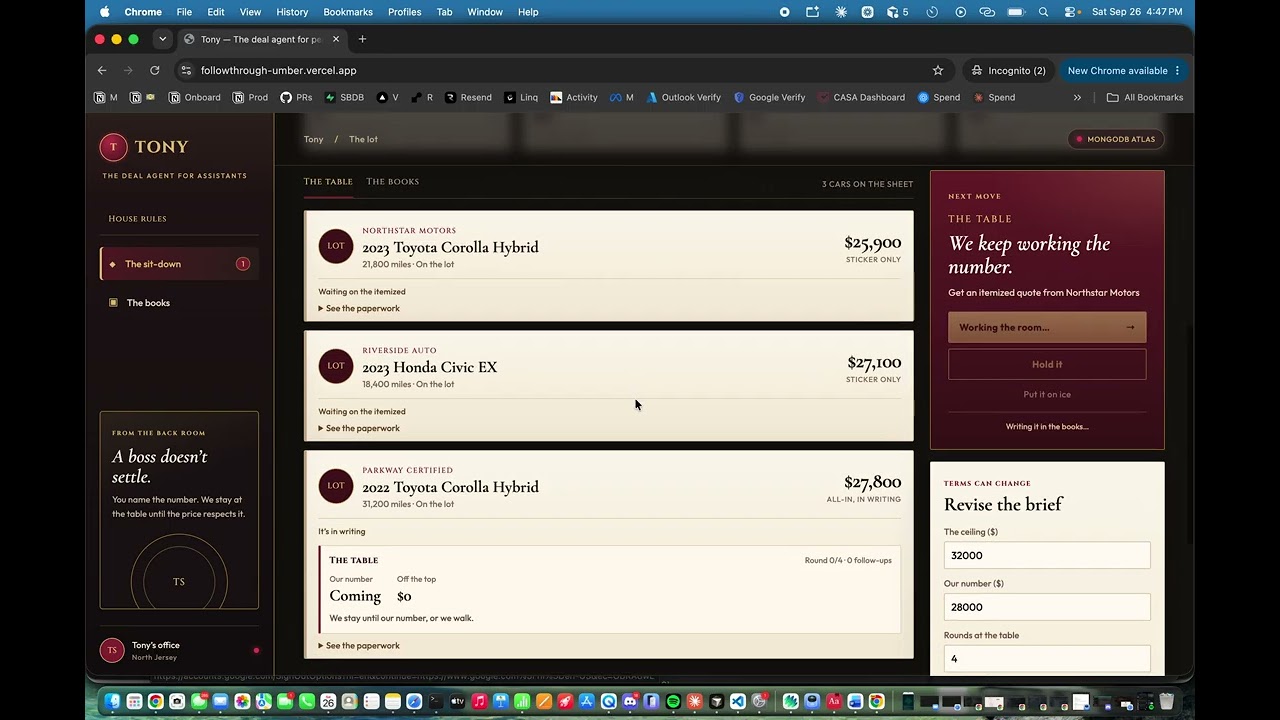Open a new browser tab with plus icon
1280x720 pixels.
point(362,39)
